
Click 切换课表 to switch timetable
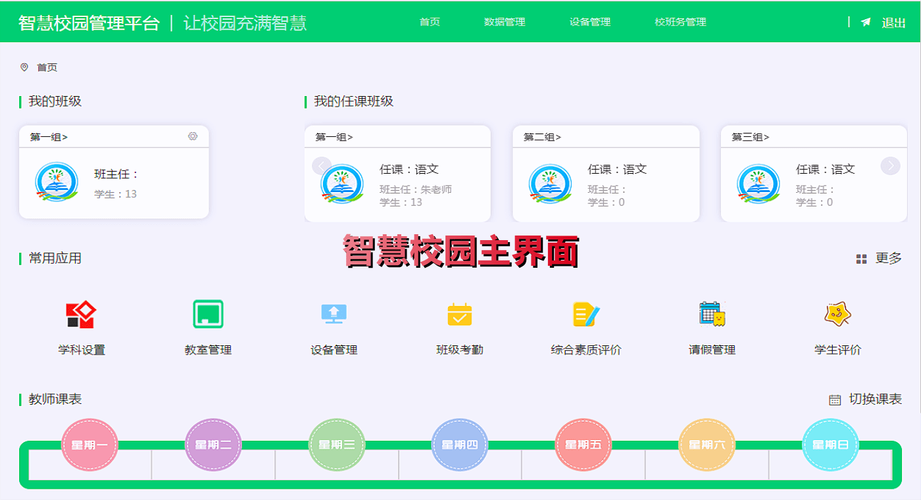(x=866, y=399)
